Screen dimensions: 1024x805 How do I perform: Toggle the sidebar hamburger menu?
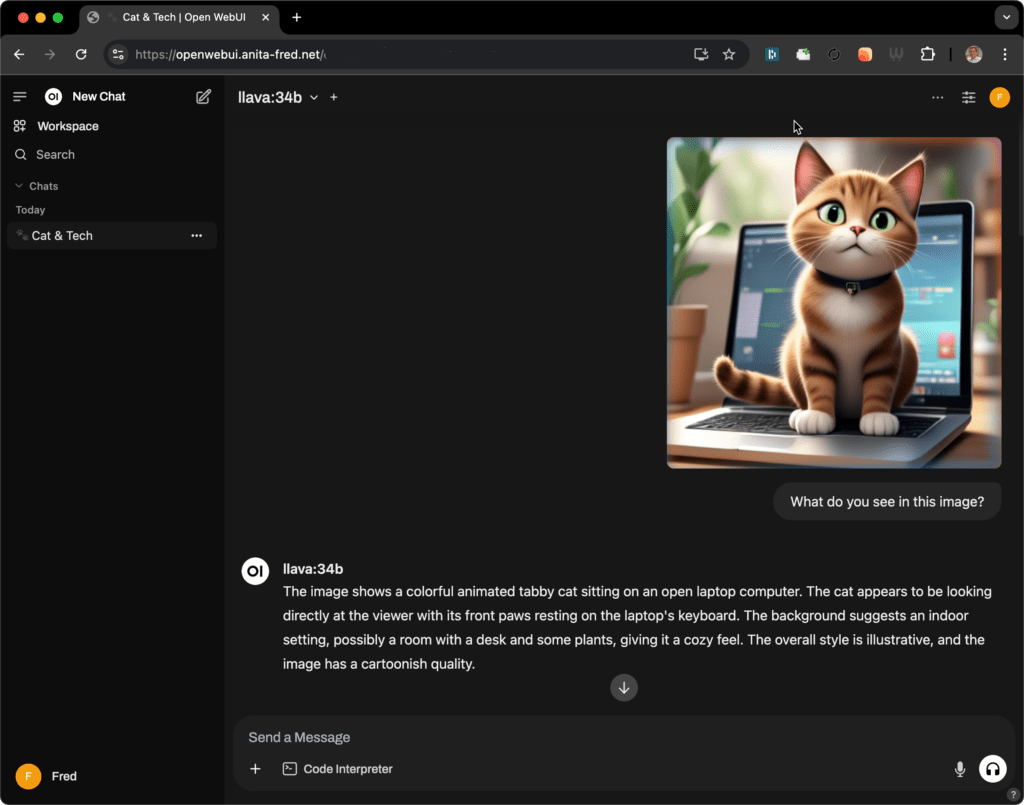point(19,97)
